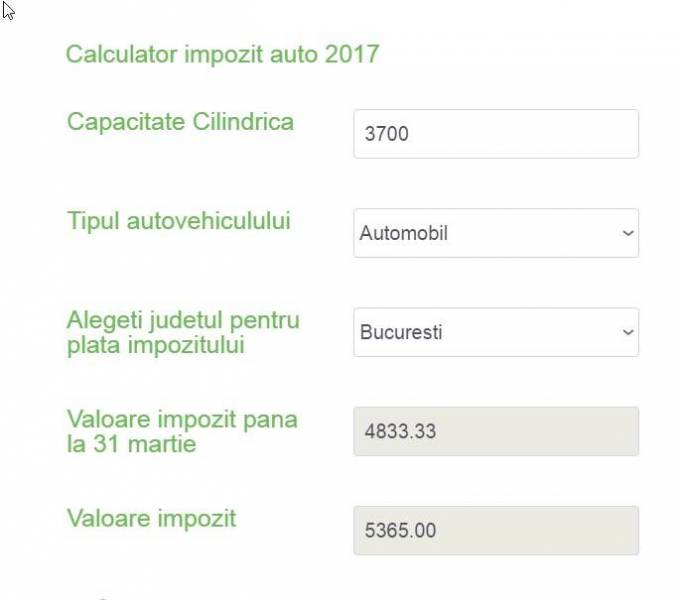Click the Capacitate Cilindrica label

point(180,122)
